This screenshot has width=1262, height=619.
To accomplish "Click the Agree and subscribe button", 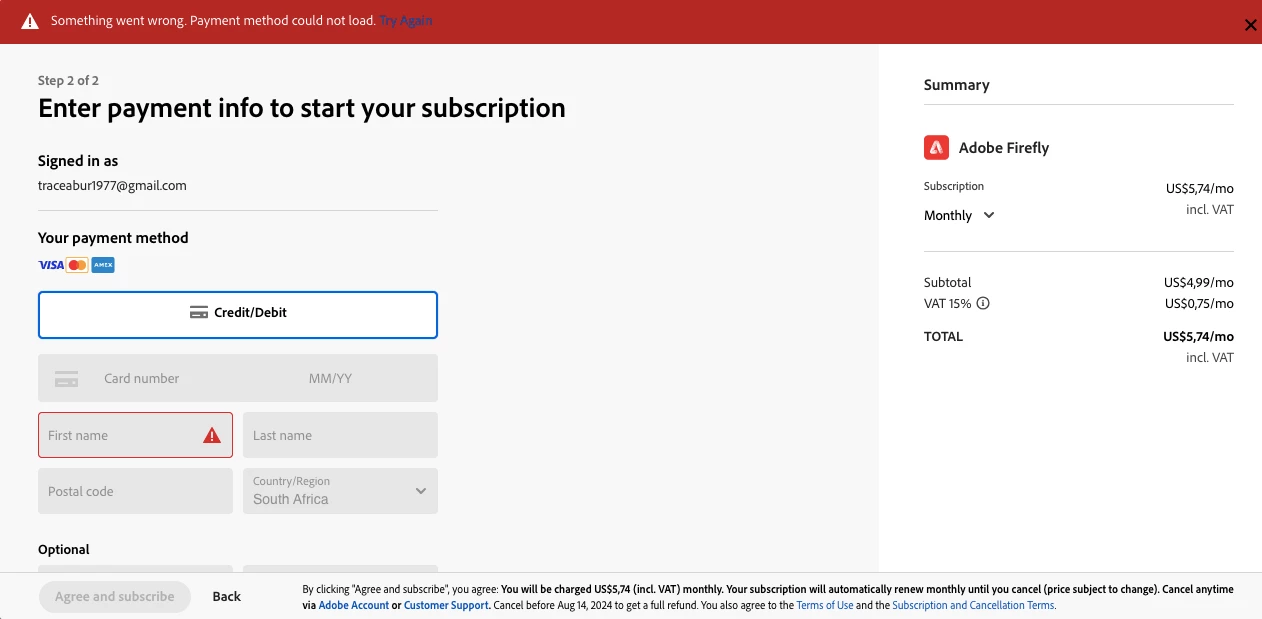I will point(115,596).
